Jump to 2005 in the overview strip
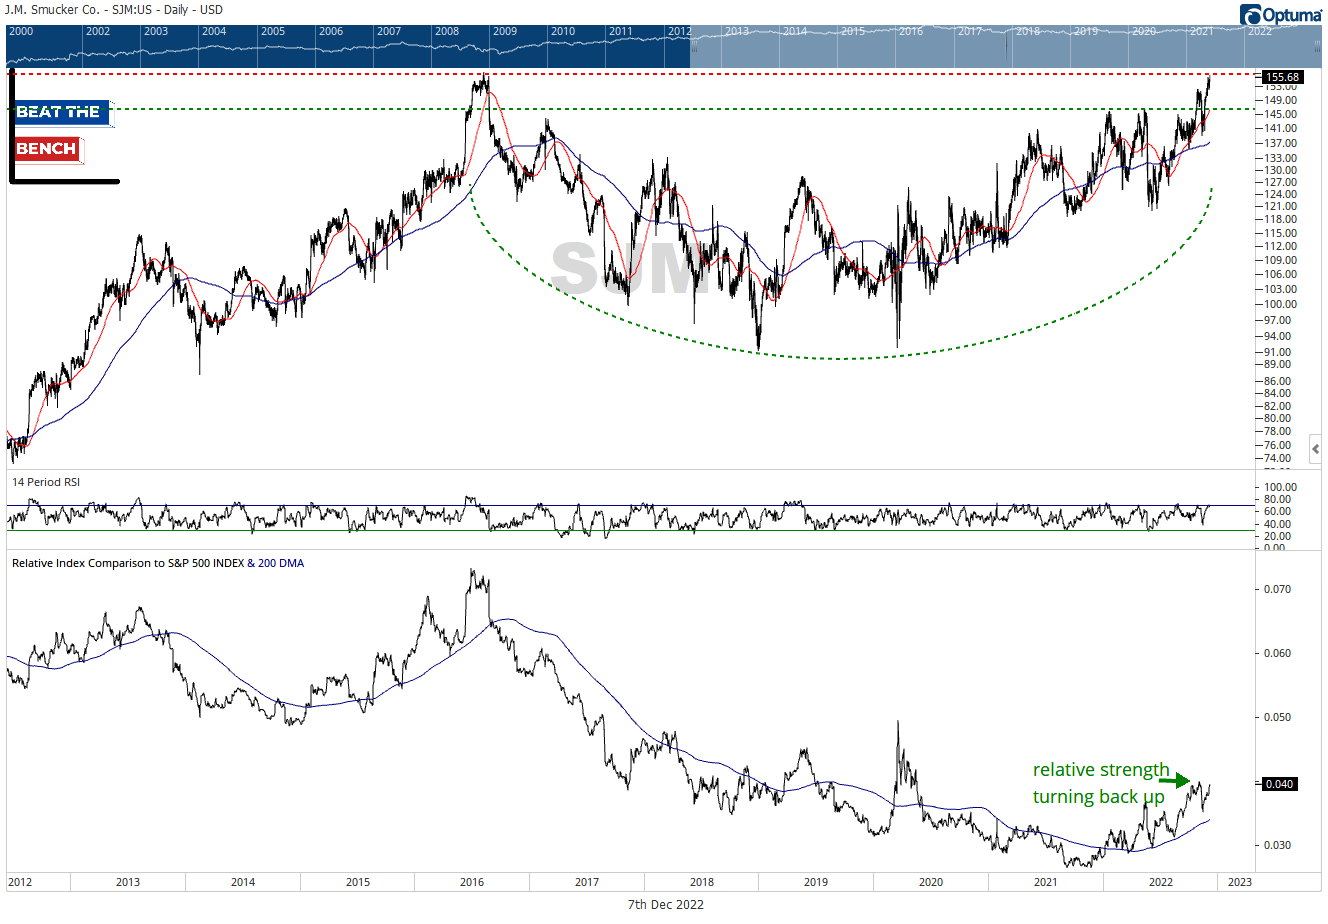The image size is (1328, 924). 273,31
